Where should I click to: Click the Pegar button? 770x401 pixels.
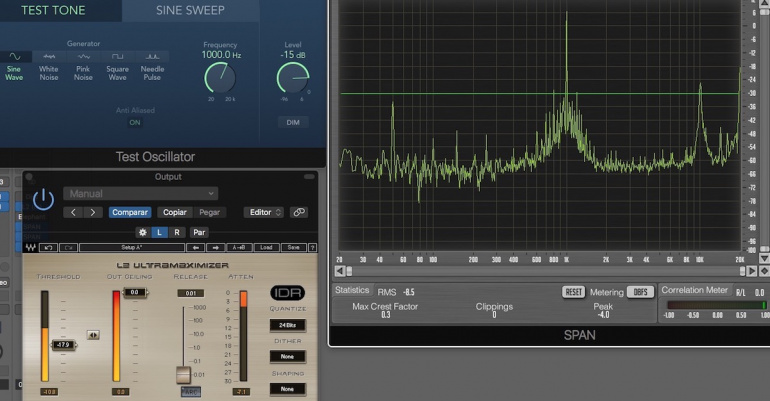[209, 212]
